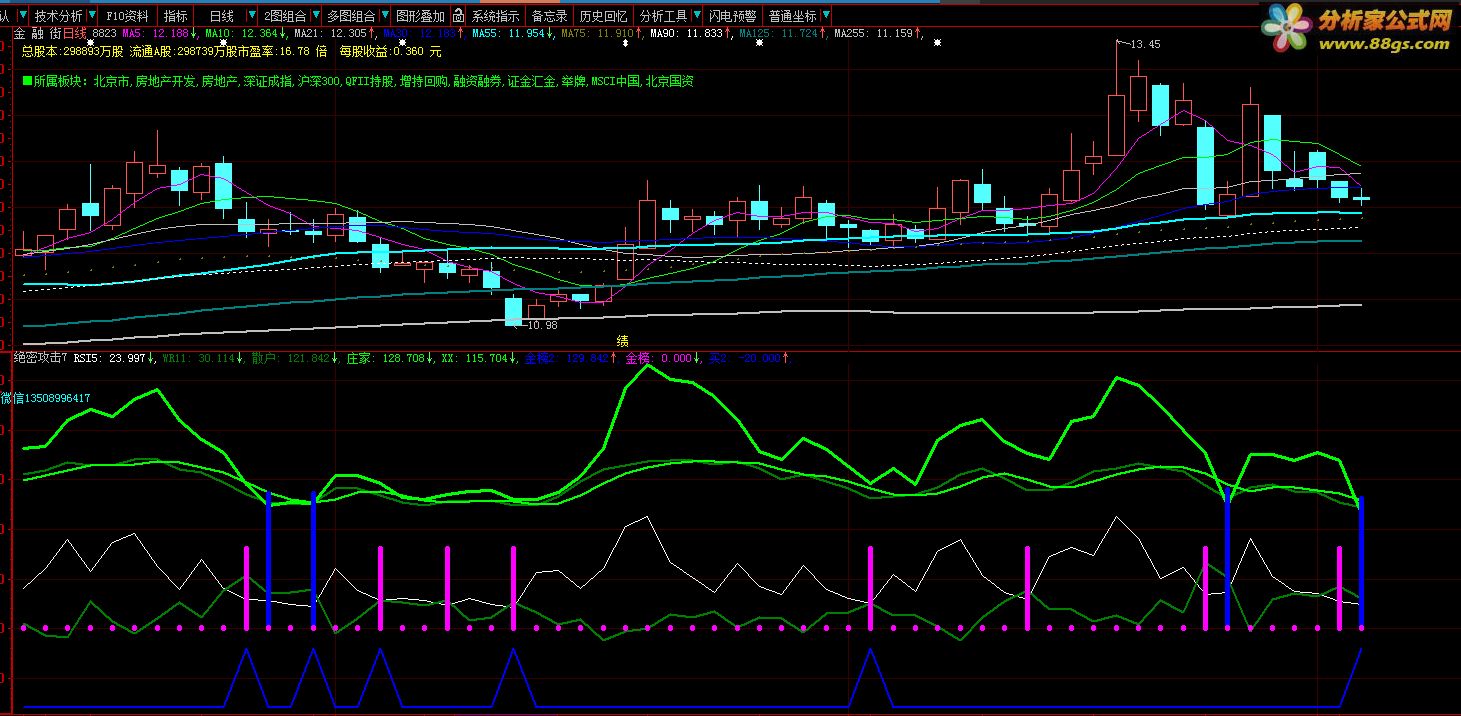Screen dimensions: 1461x716
Task: Open the 技术分析 dropdown arrow
Action: (x=93, y=16)
